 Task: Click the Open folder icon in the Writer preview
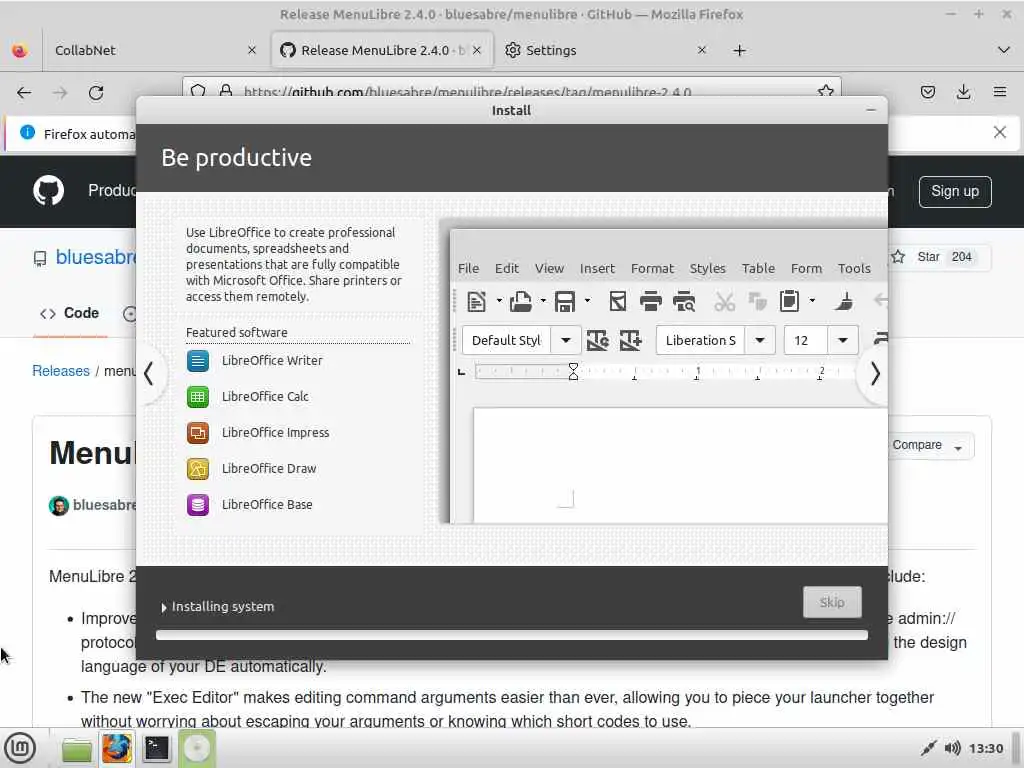pos(520,301)
